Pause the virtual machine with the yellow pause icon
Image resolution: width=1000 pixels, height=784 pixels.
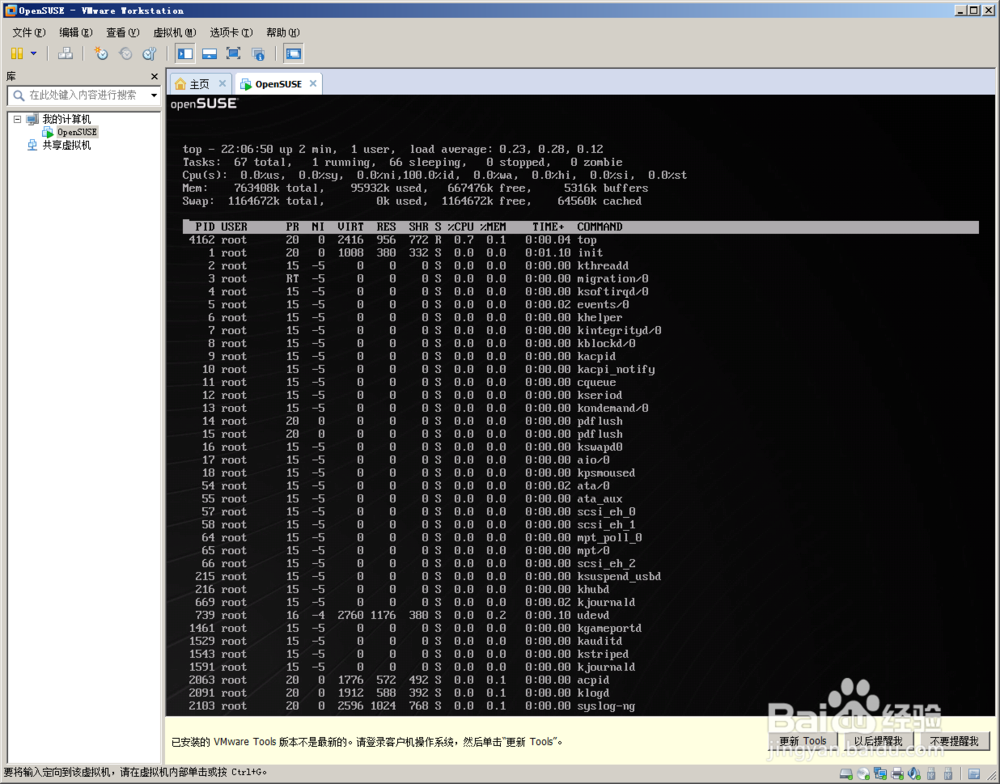coord(17,54)
